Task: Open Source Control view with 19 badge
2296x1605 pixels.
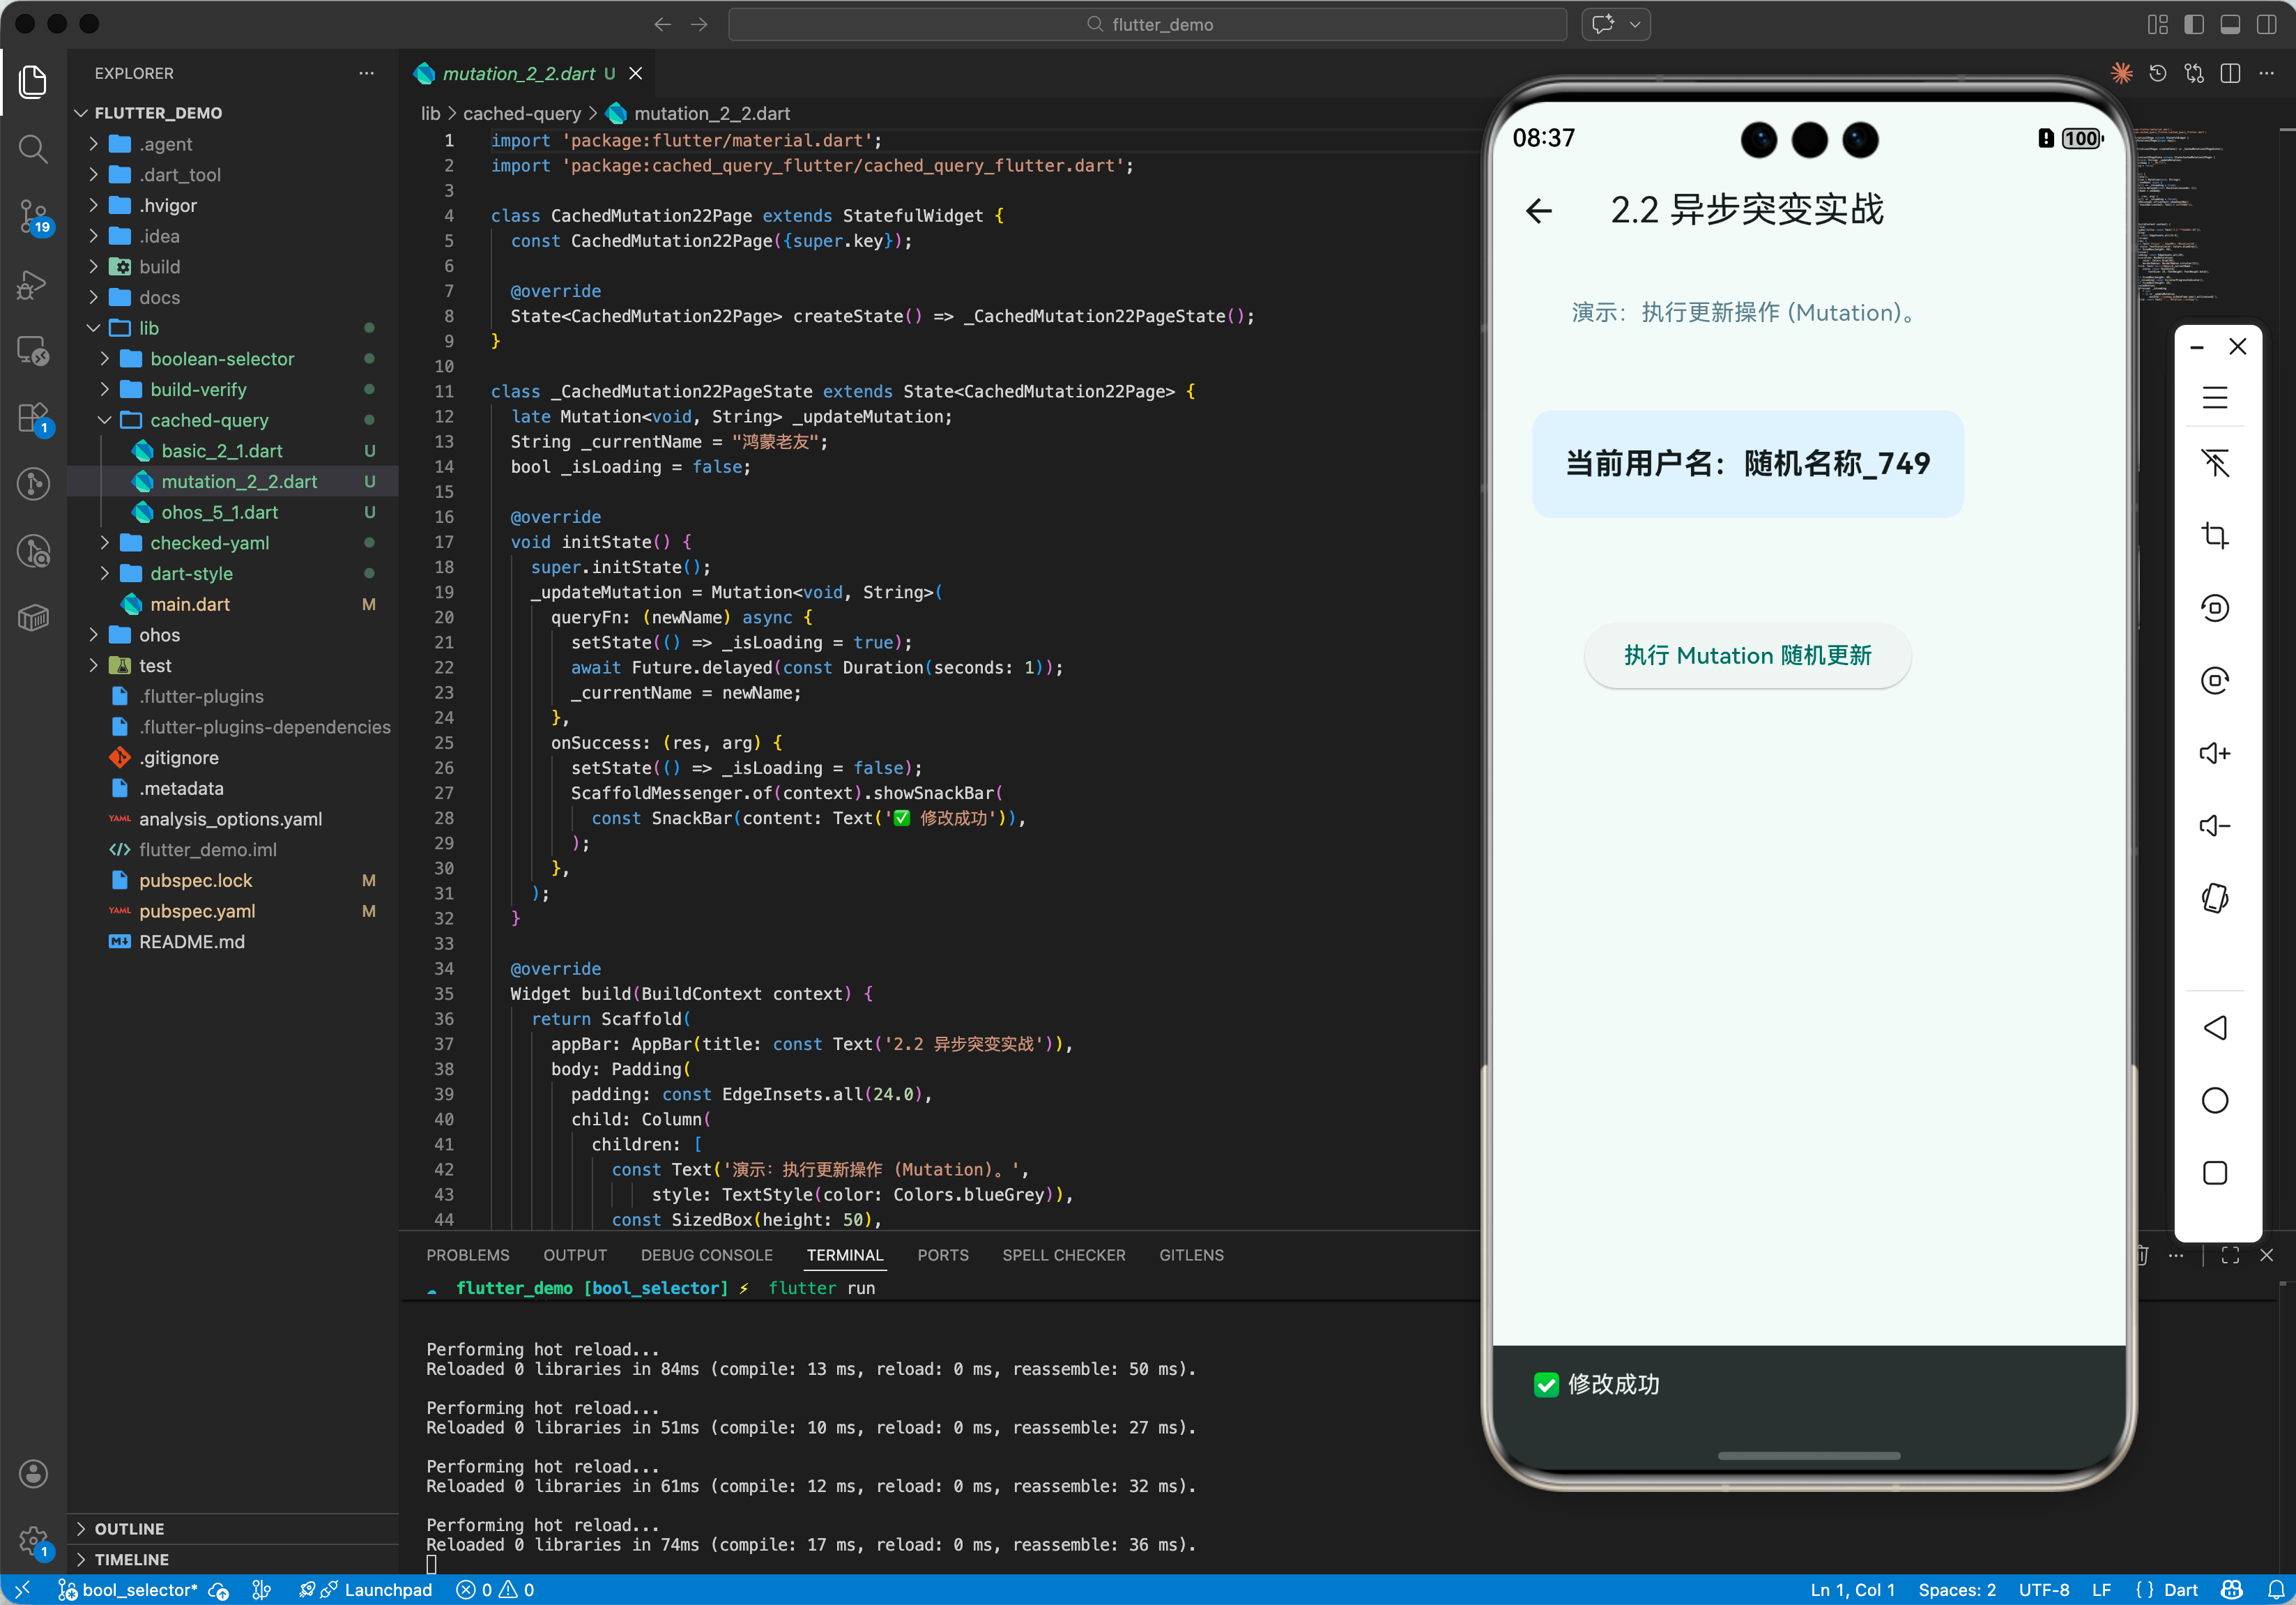Action: click(x=33, y=215)
